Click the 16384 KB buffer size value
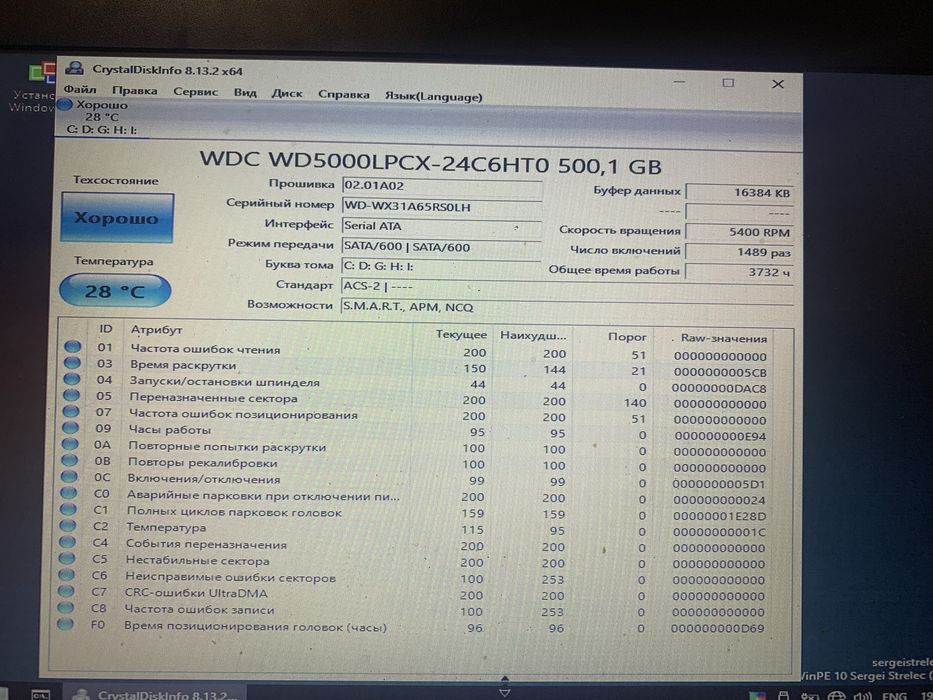The height and width of the screenshot is (700, 933). tap(740, 192)
